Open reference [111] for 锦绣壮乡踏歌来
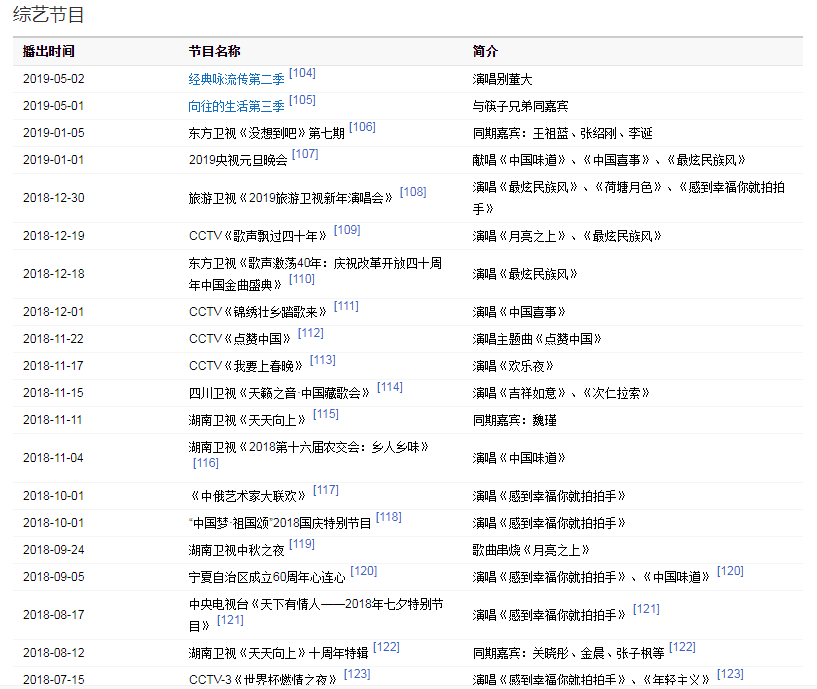Image resolution: width=817 pixels, height=689 pixels. [x=346, y=307]
